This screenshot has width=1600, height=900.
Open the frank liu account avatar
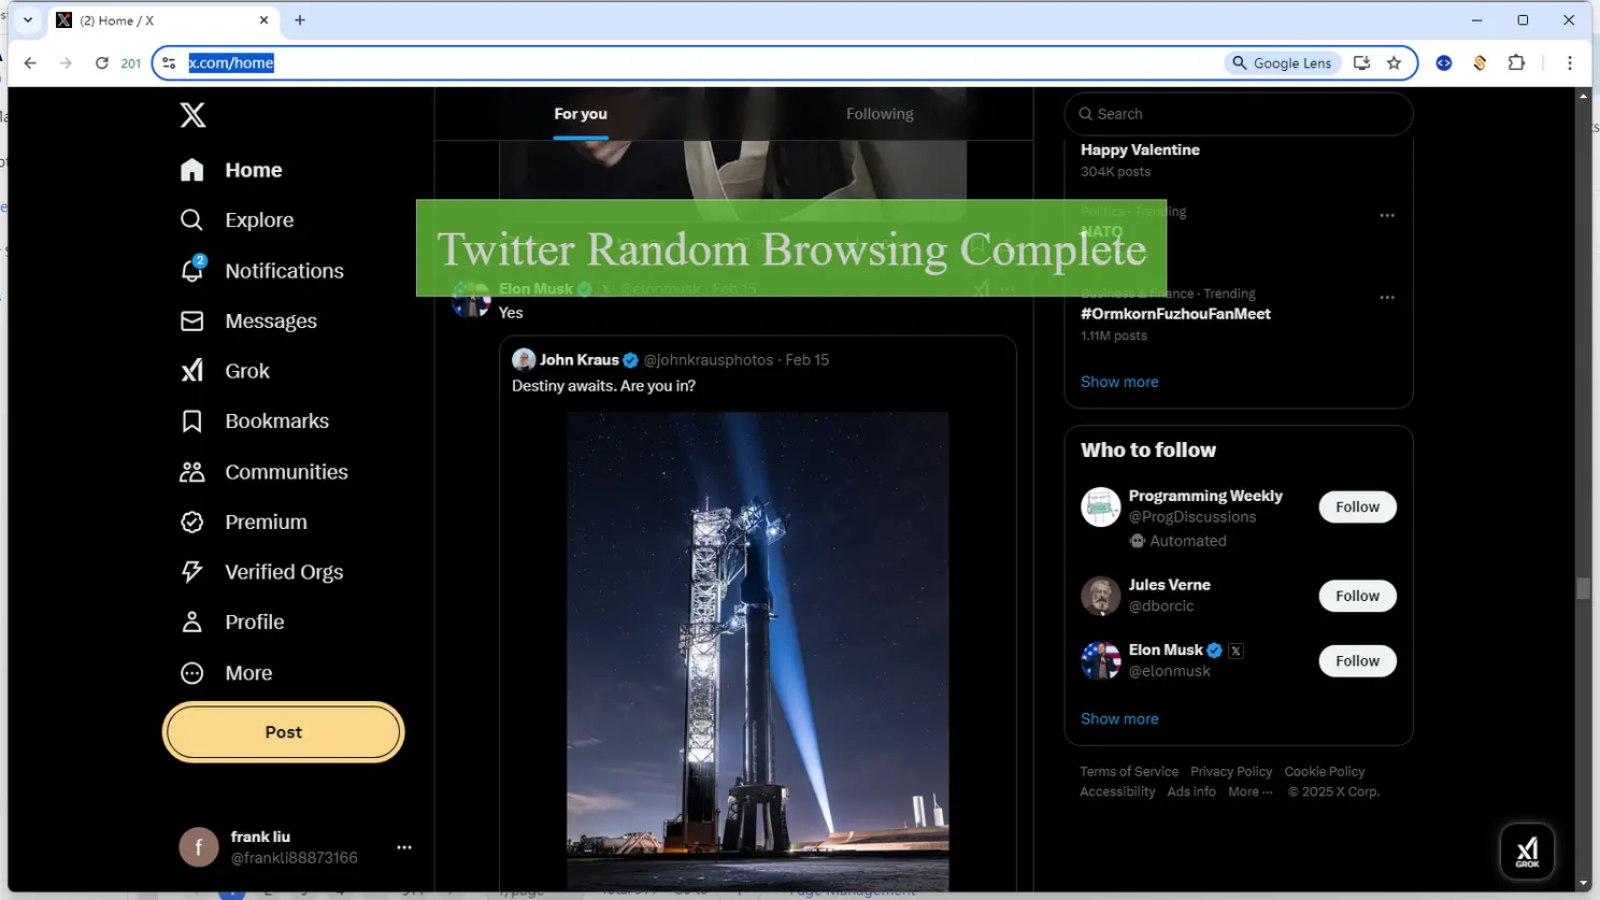(x=199, y=847)
